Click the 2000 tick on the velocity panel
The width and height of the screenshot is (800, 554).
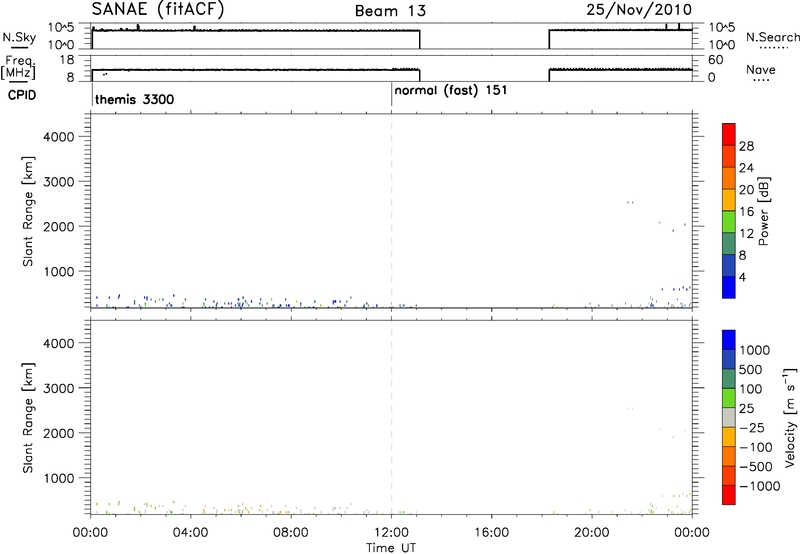58,433
